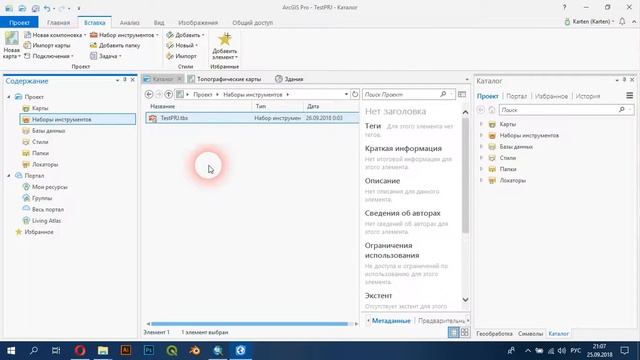Open Task (Задача) dropdown
Viewport: 640px width, 360px height.
pos(105,56)
